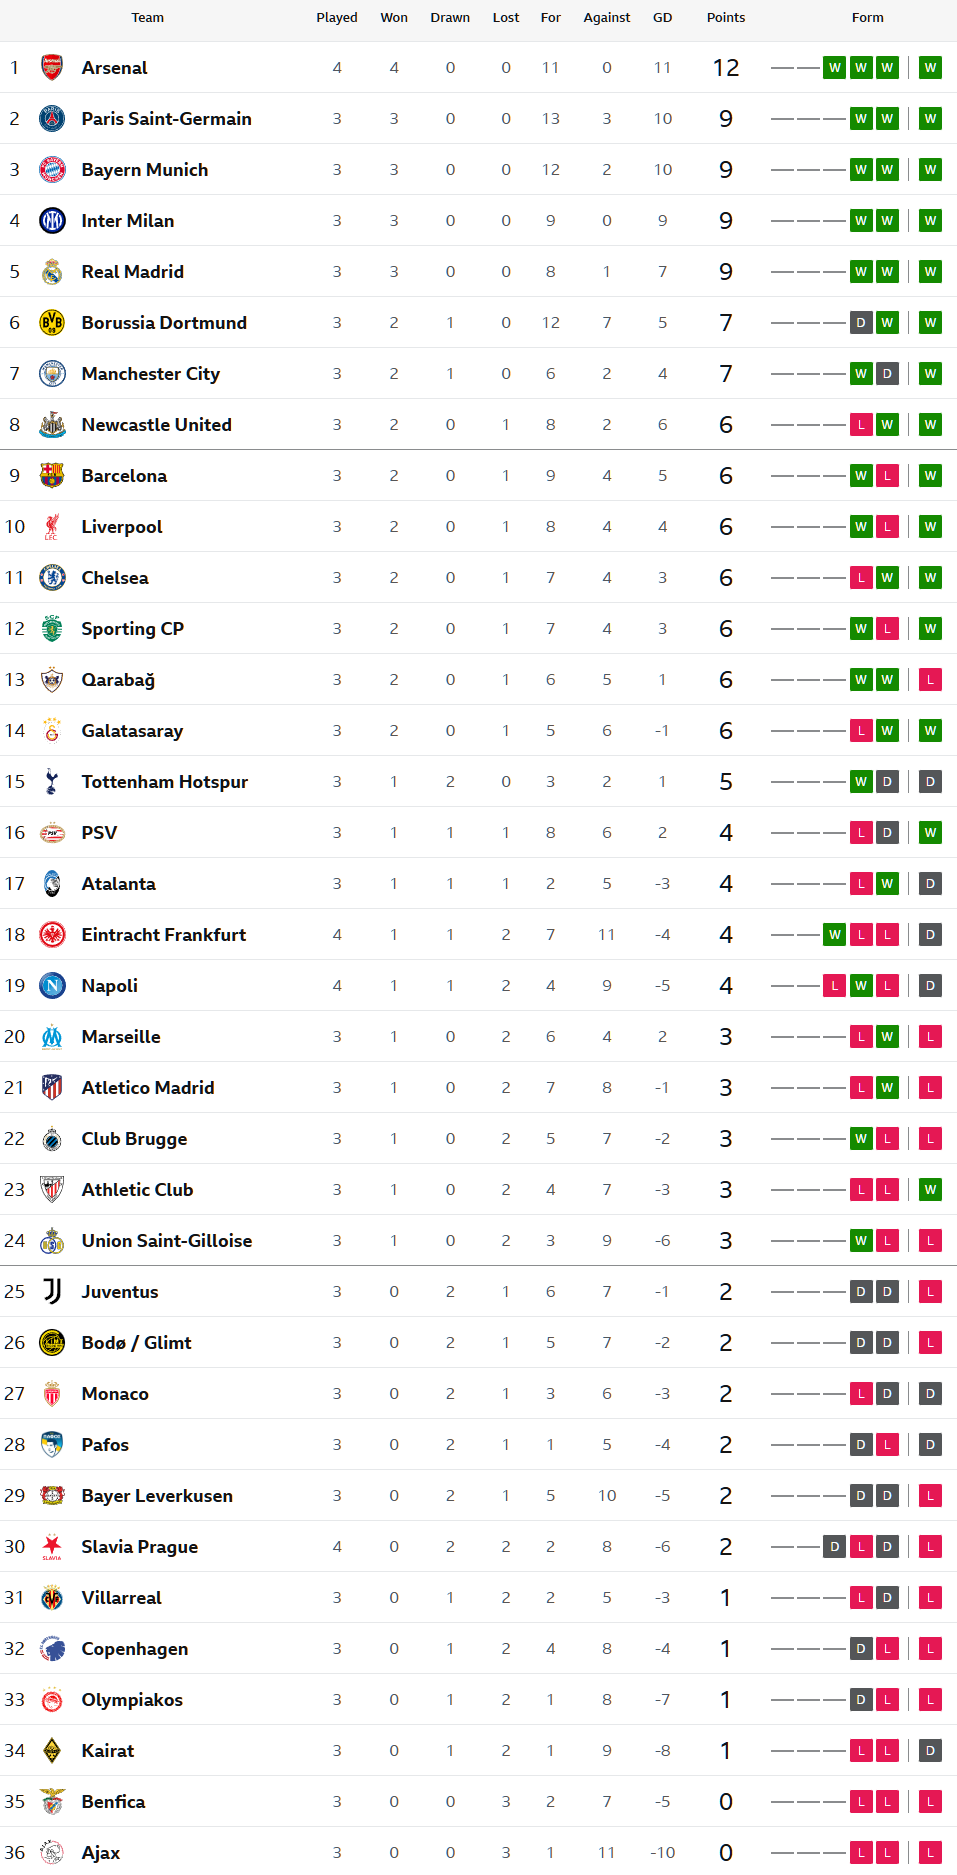This screenshot has width=957, height=1875.
Task: Click the Form column header
Action: click(x=867, y=18)
